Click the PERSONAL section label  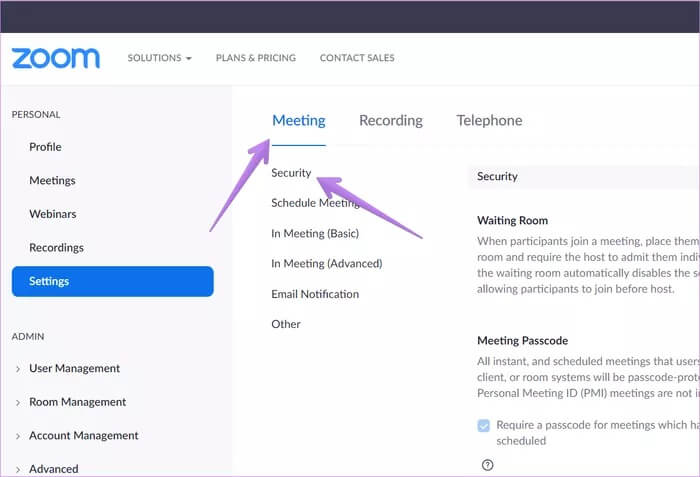36,115
